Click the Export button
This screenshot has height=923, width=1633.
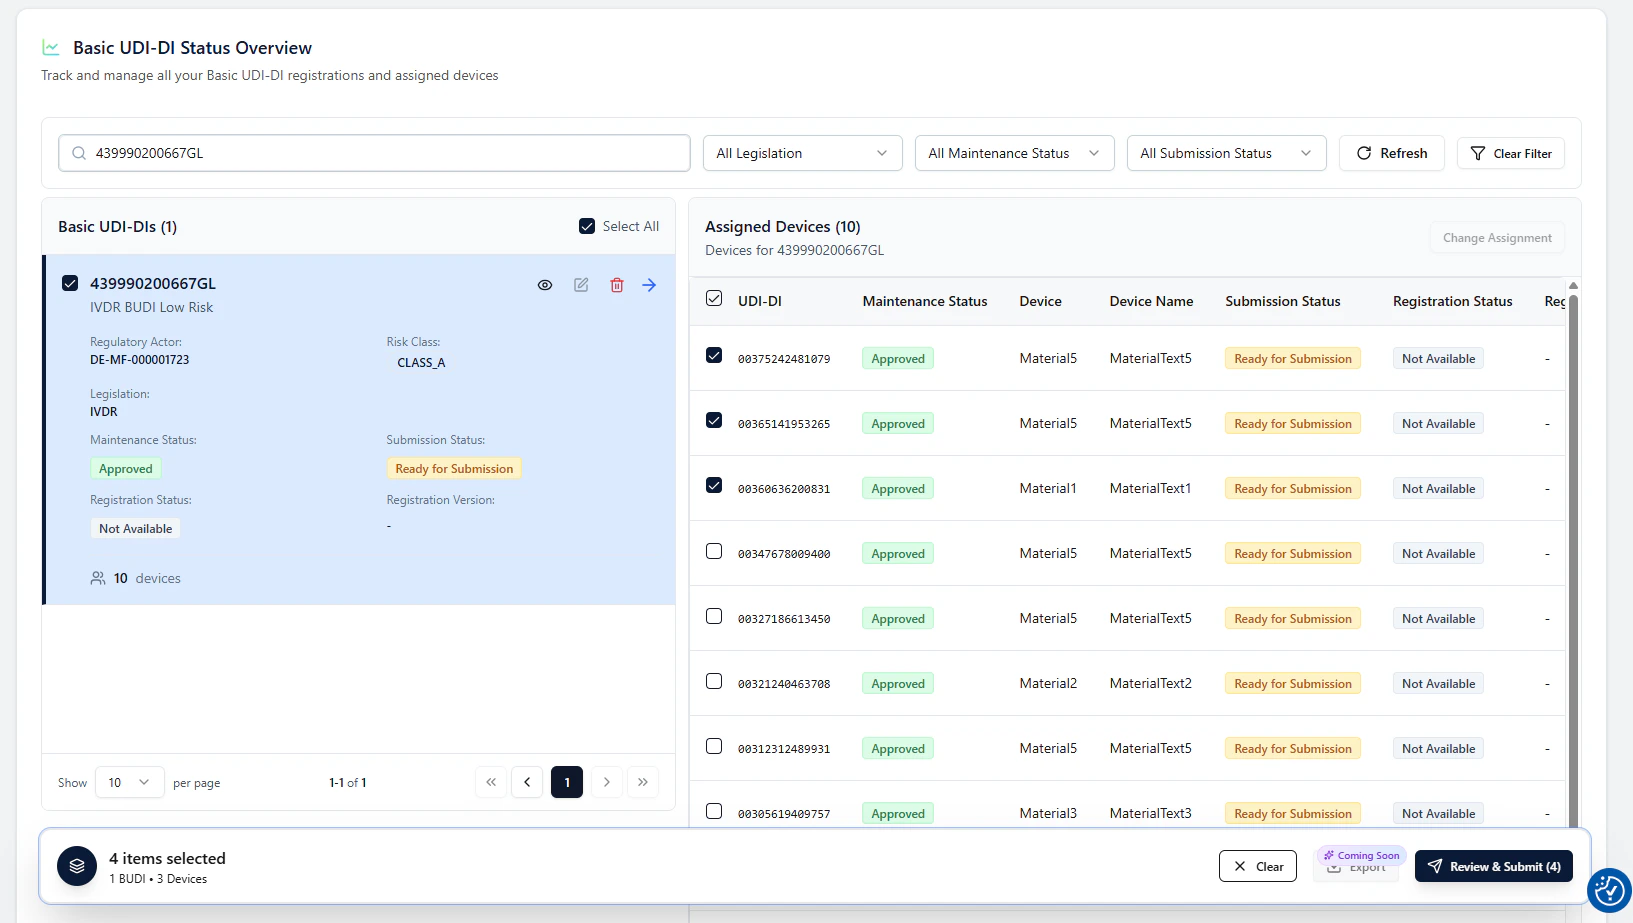pos(1356,868)
